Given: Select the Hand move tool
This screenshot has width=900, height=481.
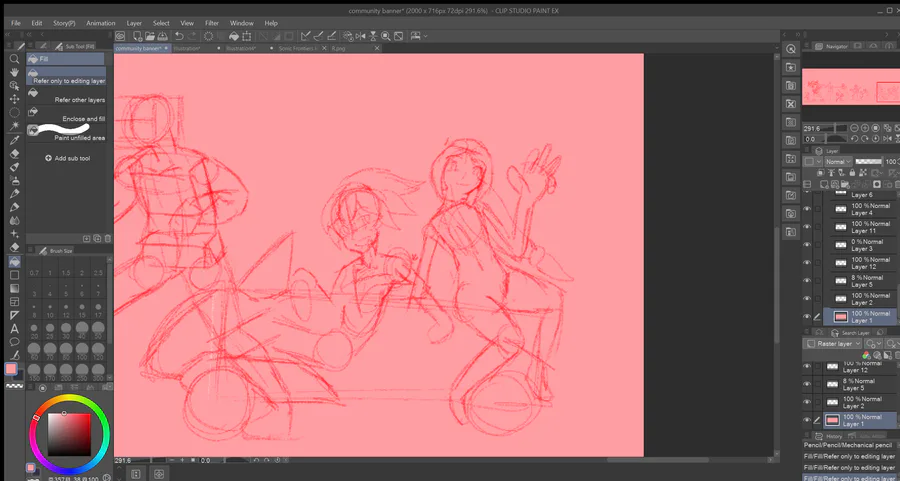Looking at the screenshot, I should pos(14,72).
